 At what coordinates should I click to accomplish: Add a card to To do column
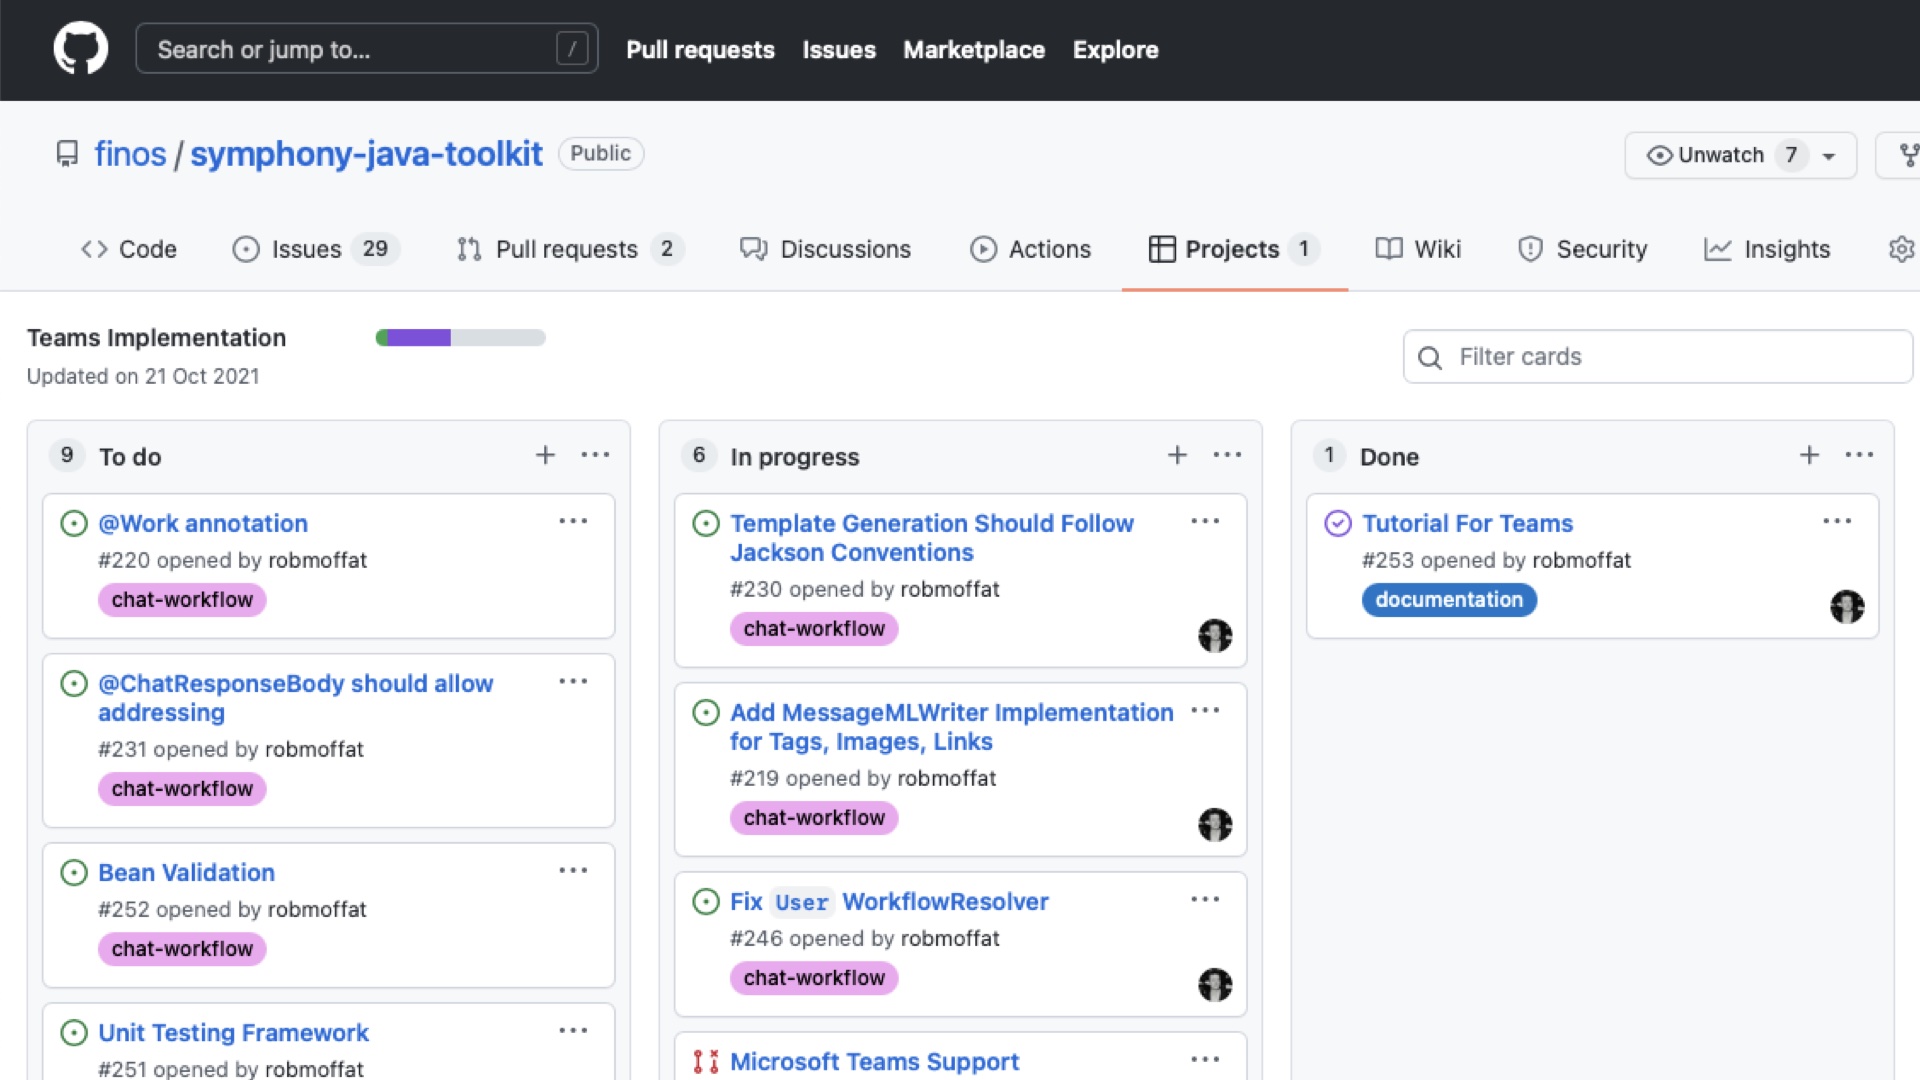pos(545,455)
